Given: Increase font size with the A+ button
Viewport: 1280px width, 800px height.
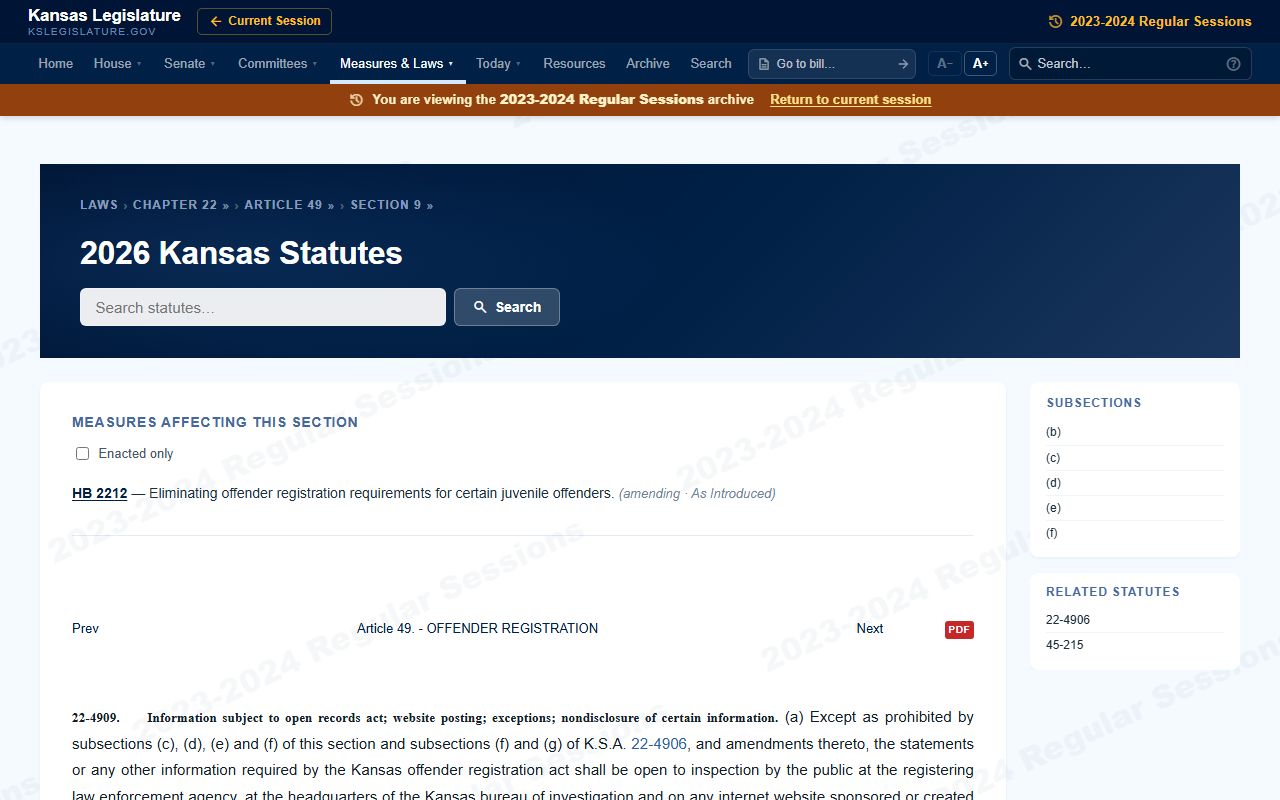Looking at the screenshot, I should click(980, 64).
